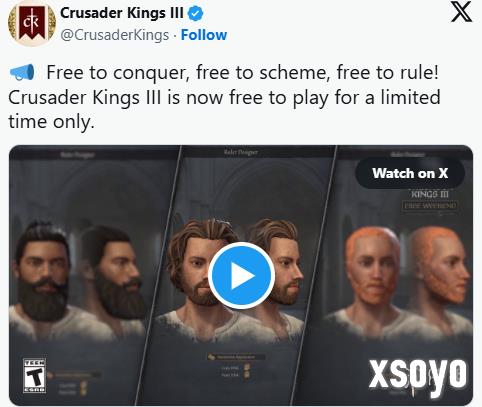Open the X logo in the corner
Screen dimensions: 482x407
[461, 12]
